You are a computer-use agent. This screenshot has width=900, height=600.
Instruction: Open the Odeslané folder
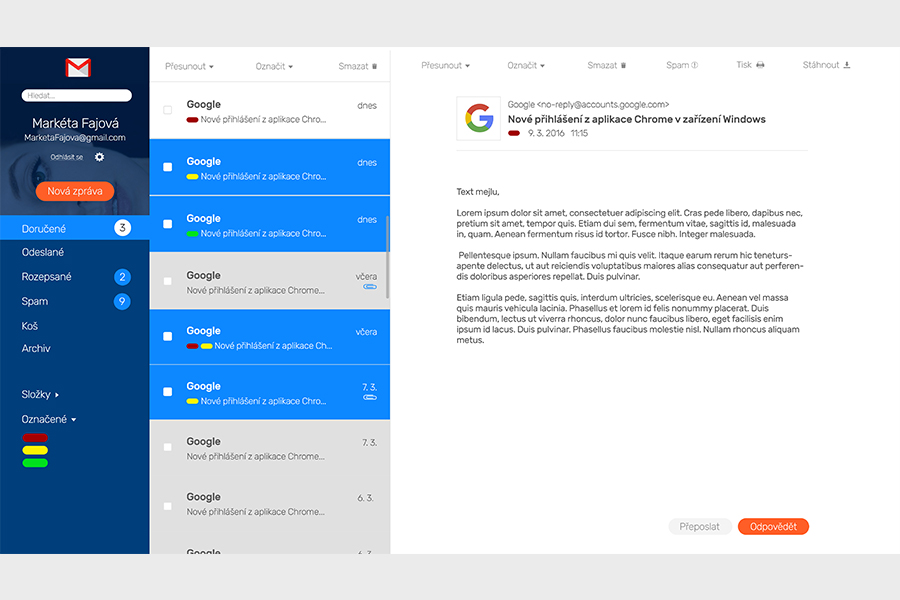coord(43,253)
